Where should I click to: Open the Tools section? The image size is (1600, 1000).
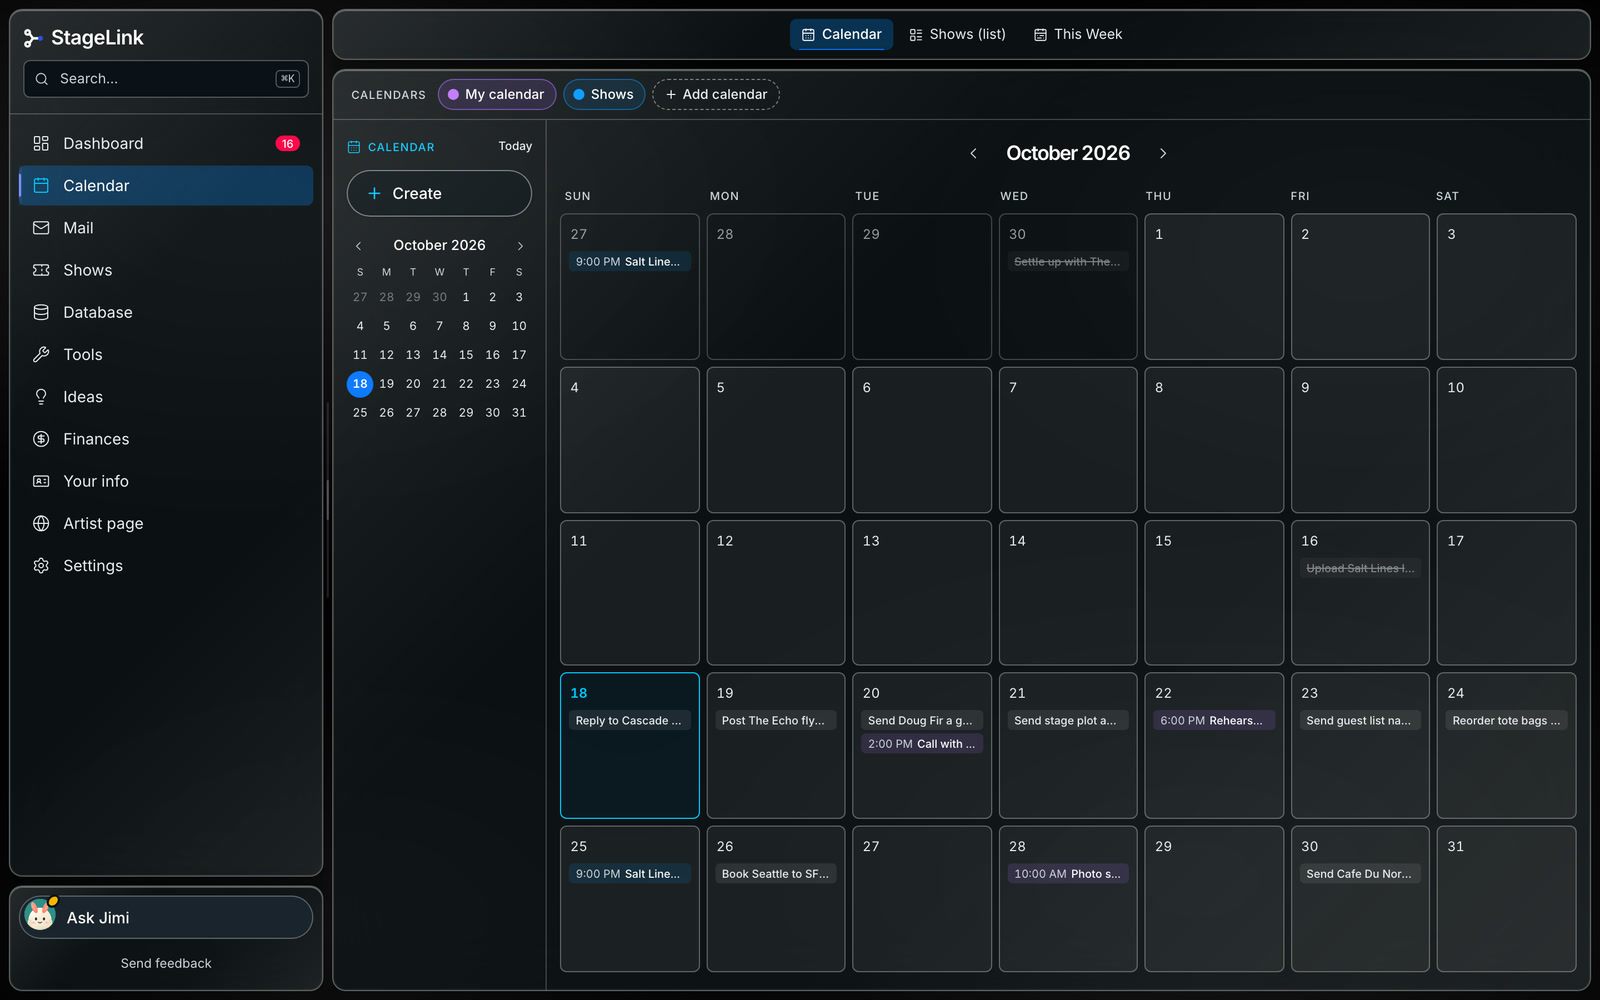(166, 355)
